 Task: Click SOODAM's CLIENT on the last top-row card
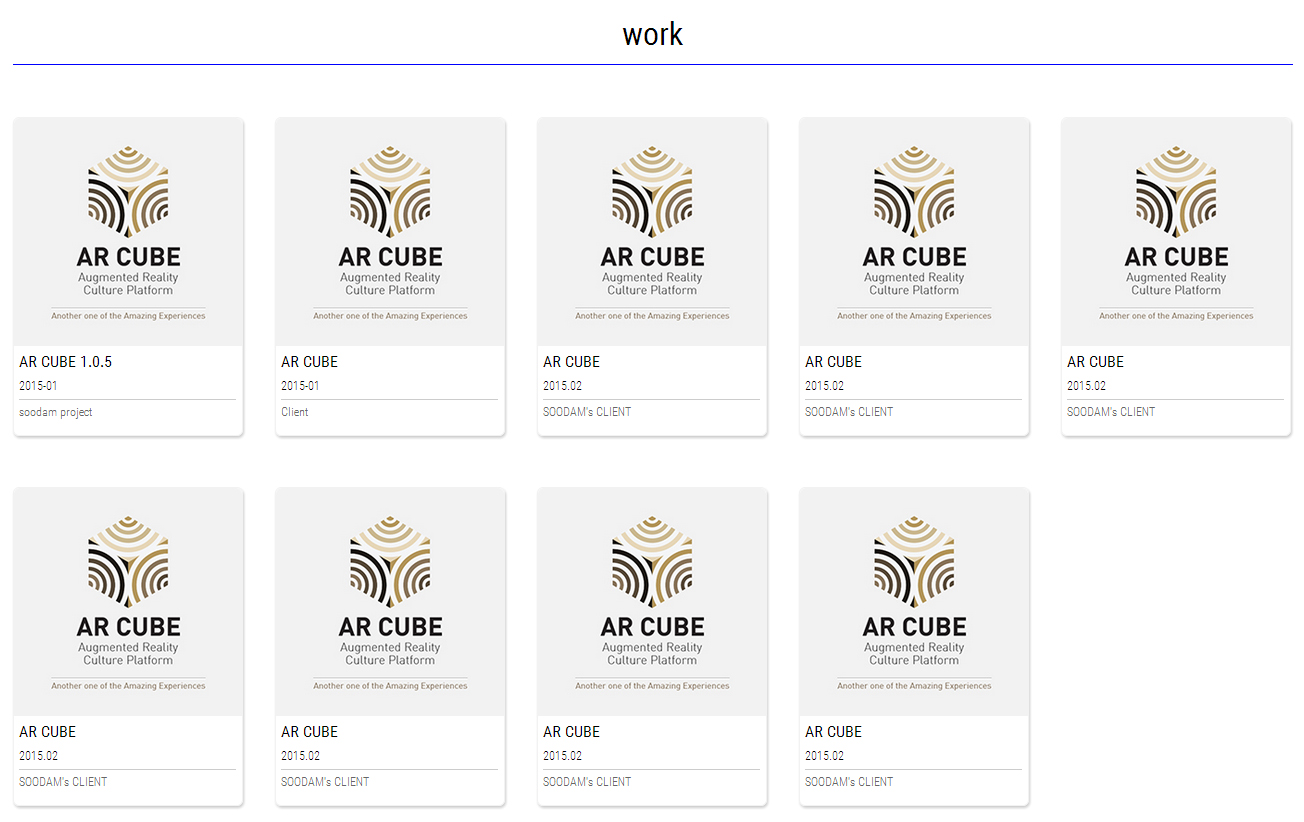(x=1111, y=412)
